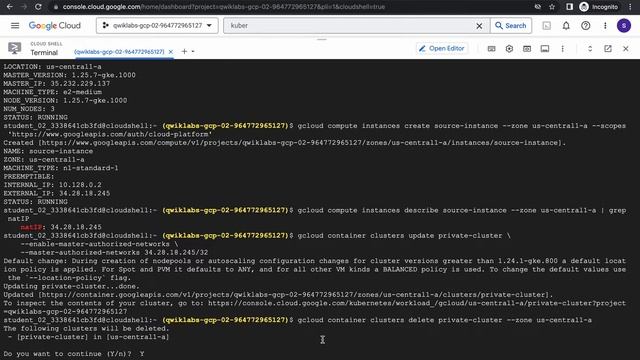
Task: Open the notifications bell
Action: (566, 26)
